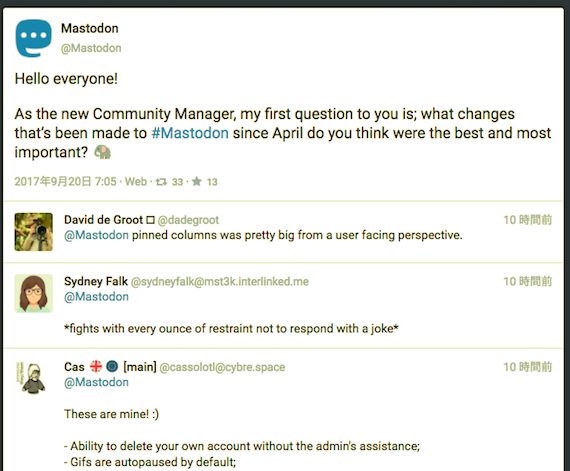Open @dadegroot profile handle
The image size is (570, 471).
point(188,220)
